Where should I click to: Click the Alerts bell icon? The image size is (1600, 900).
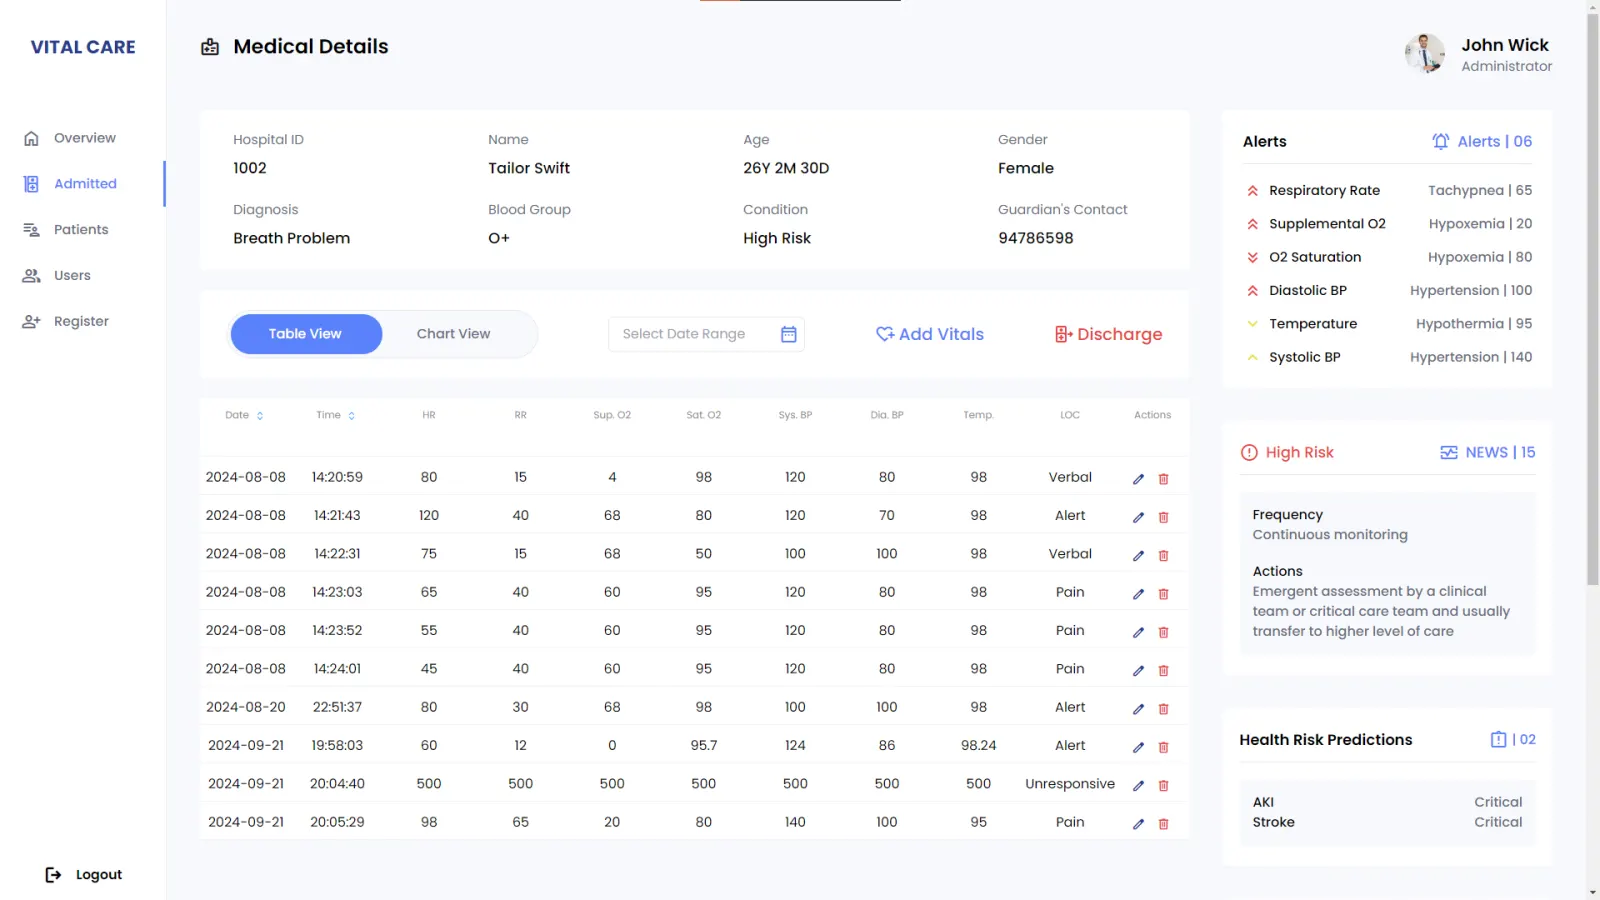coord(1440,141)
